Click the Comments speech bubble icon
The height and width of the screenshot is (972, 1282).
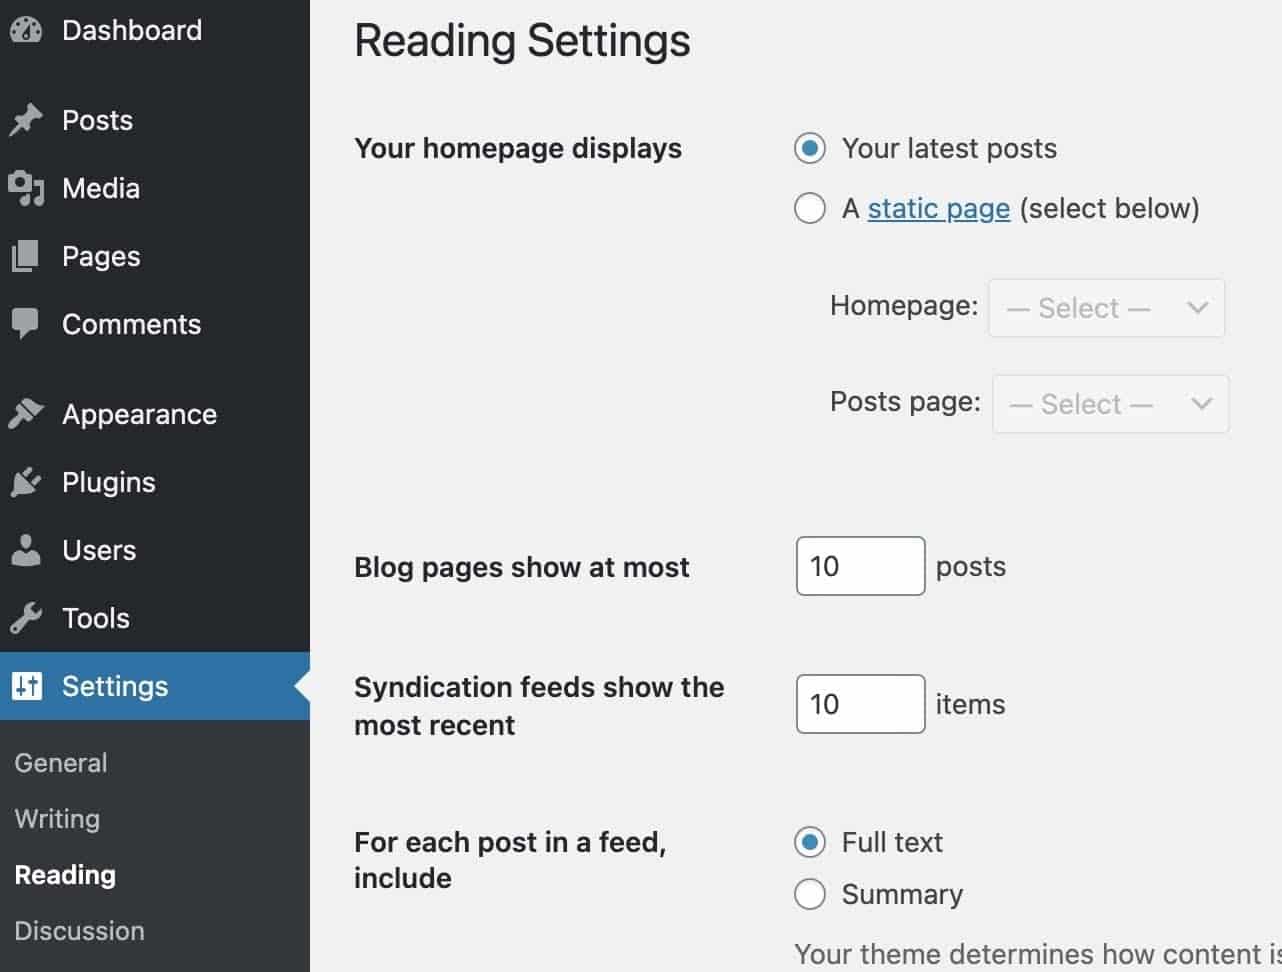point(26,324)
